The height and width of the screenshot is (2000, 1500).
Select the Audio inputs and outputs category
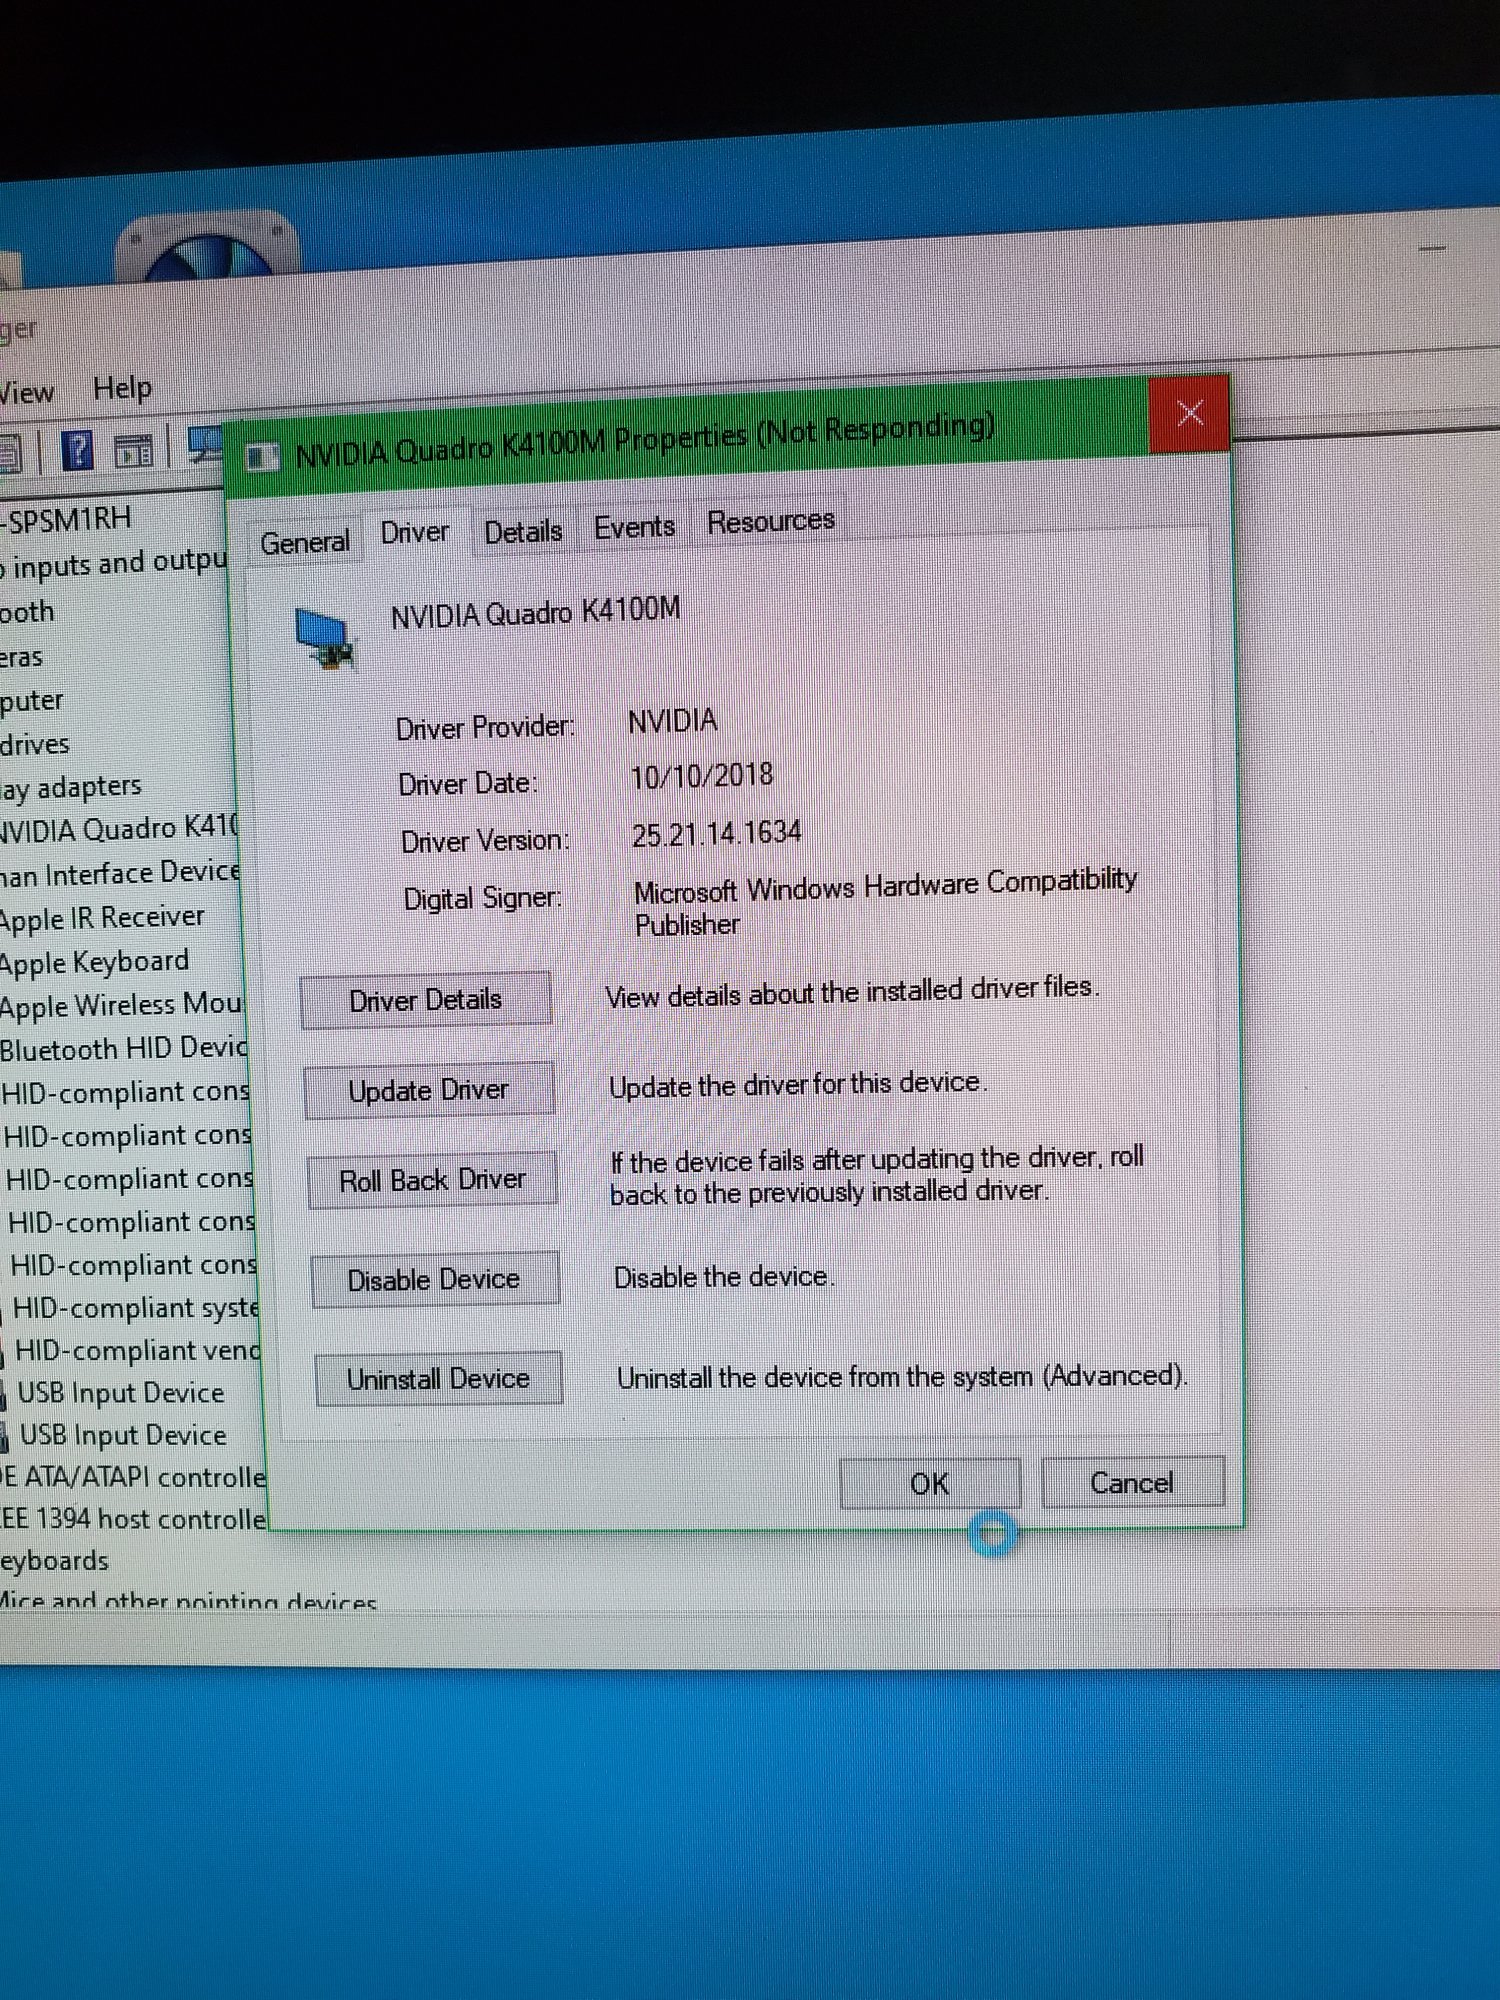click(114, 564)
